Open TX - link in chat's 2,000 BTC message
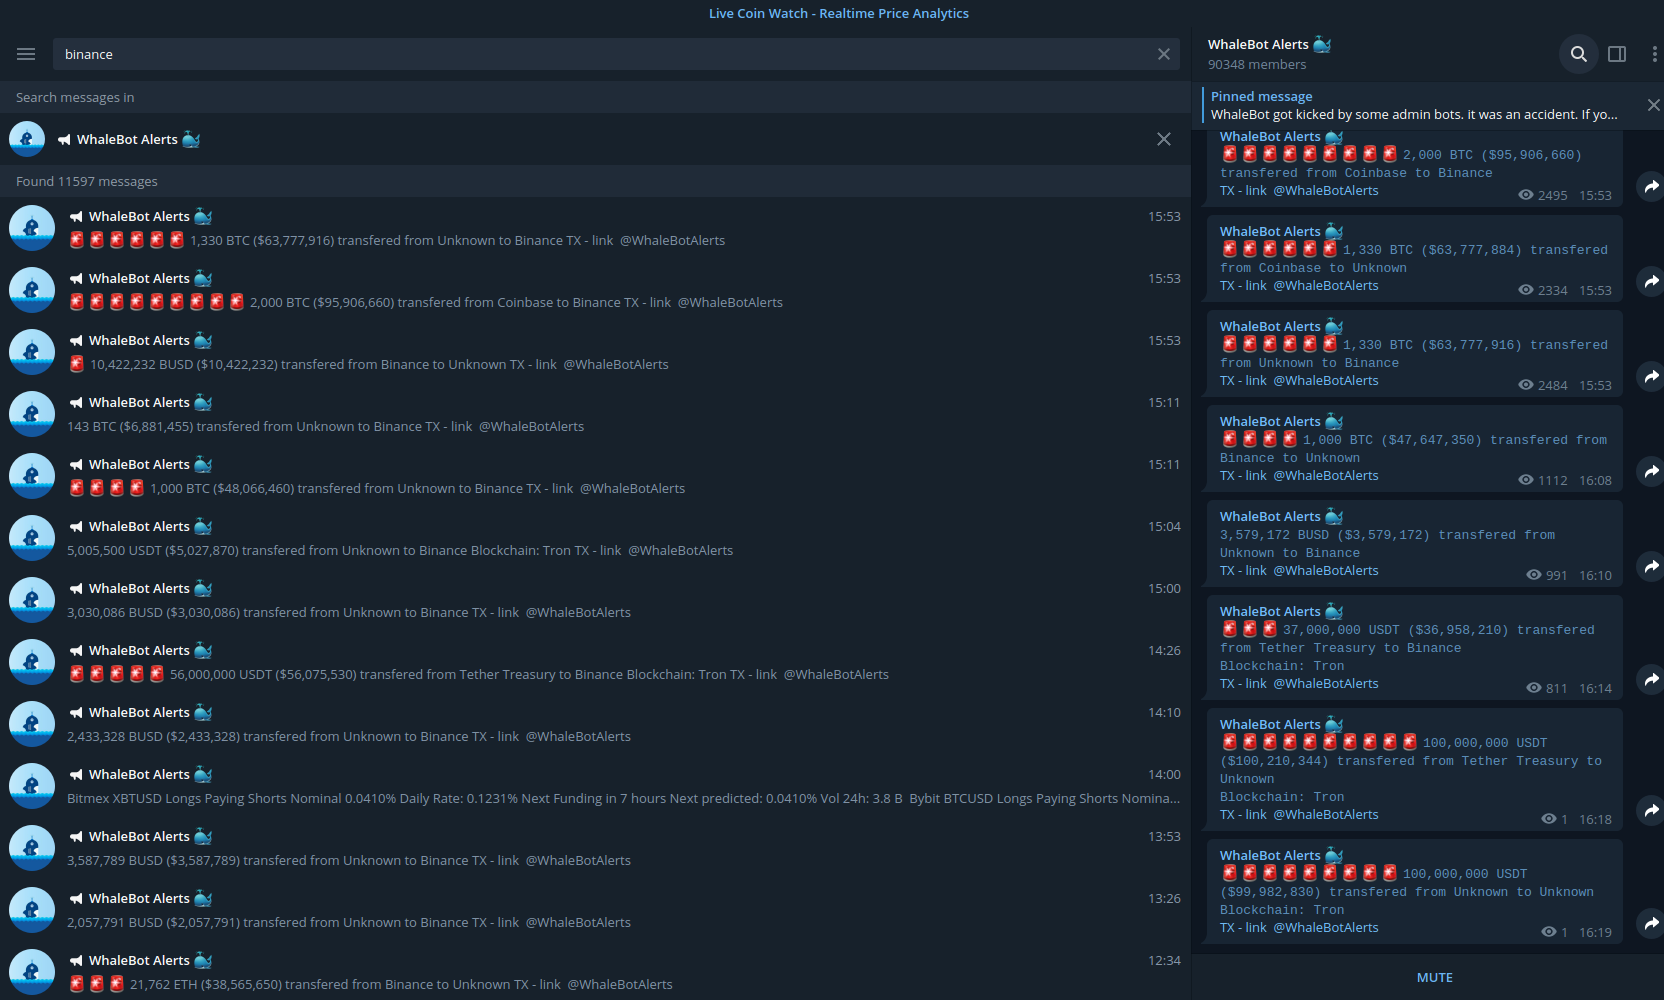 tap(1243, 190)
